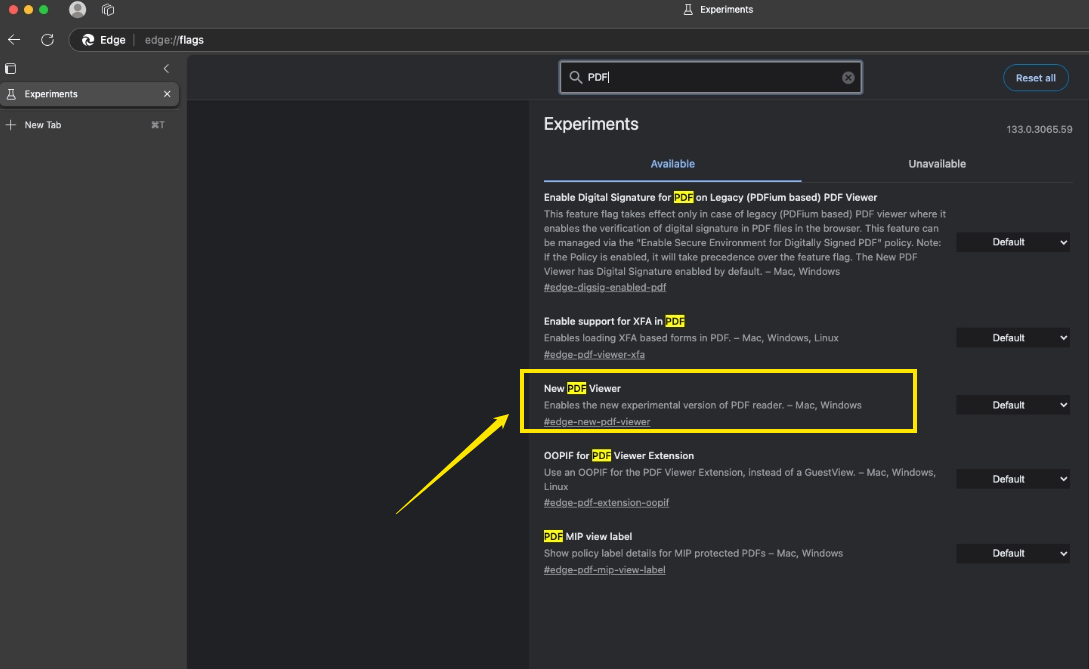The width and height of the screenshot is (1089, 669).
Task: Go back with the browser back arrow
Action: point(14,40)
